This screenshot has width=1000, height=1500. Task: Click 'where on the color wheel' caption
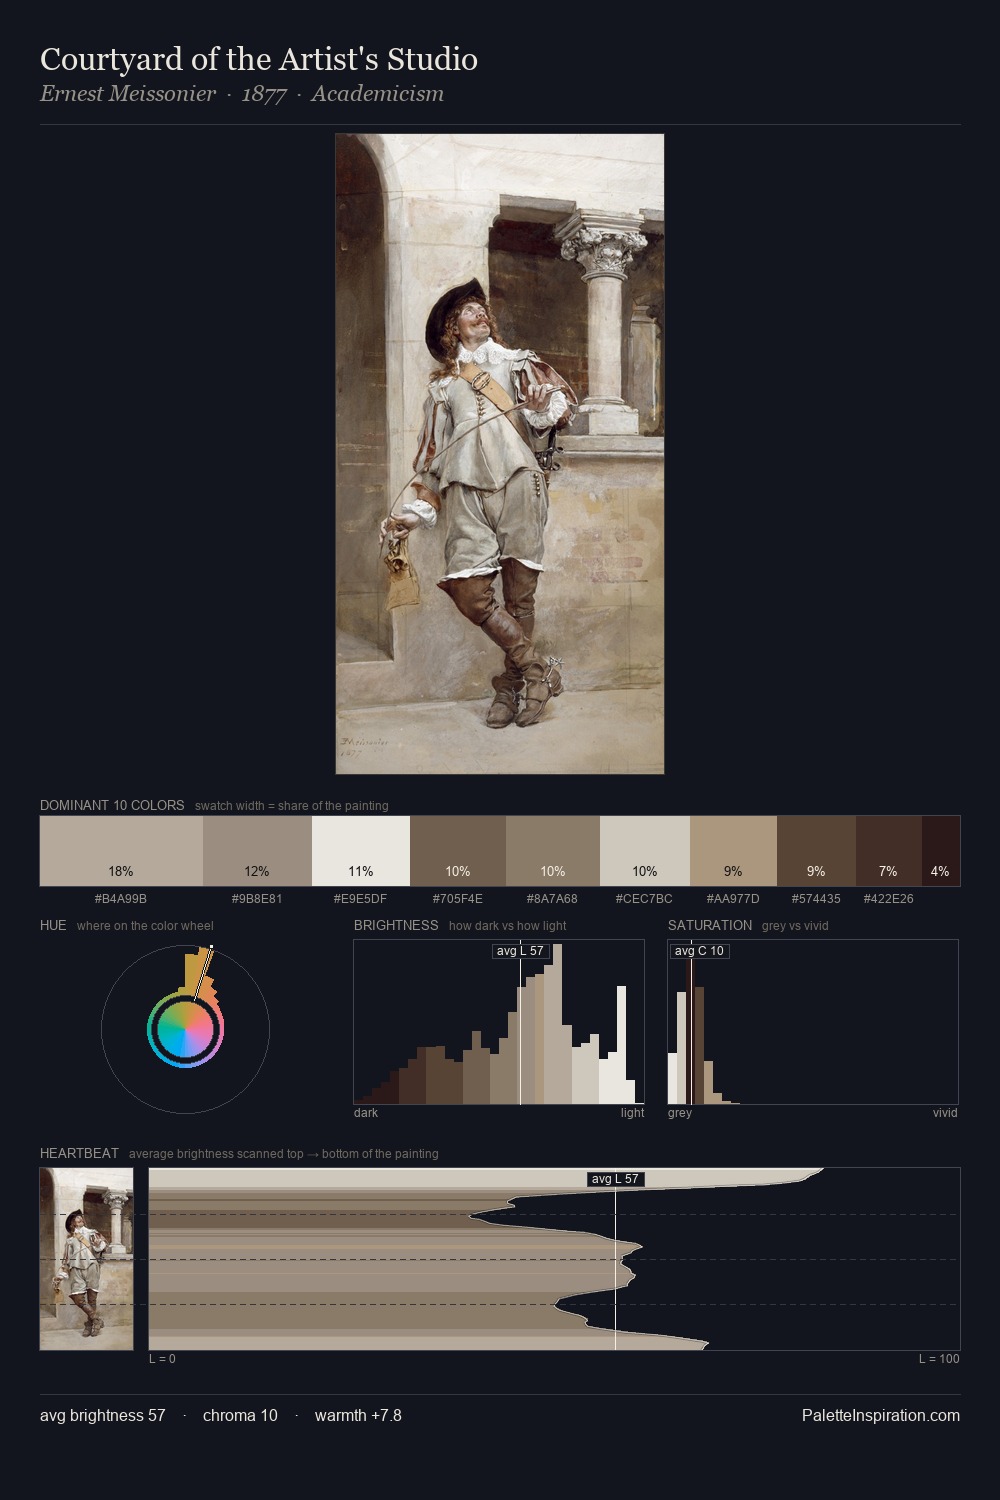(145, 926)
